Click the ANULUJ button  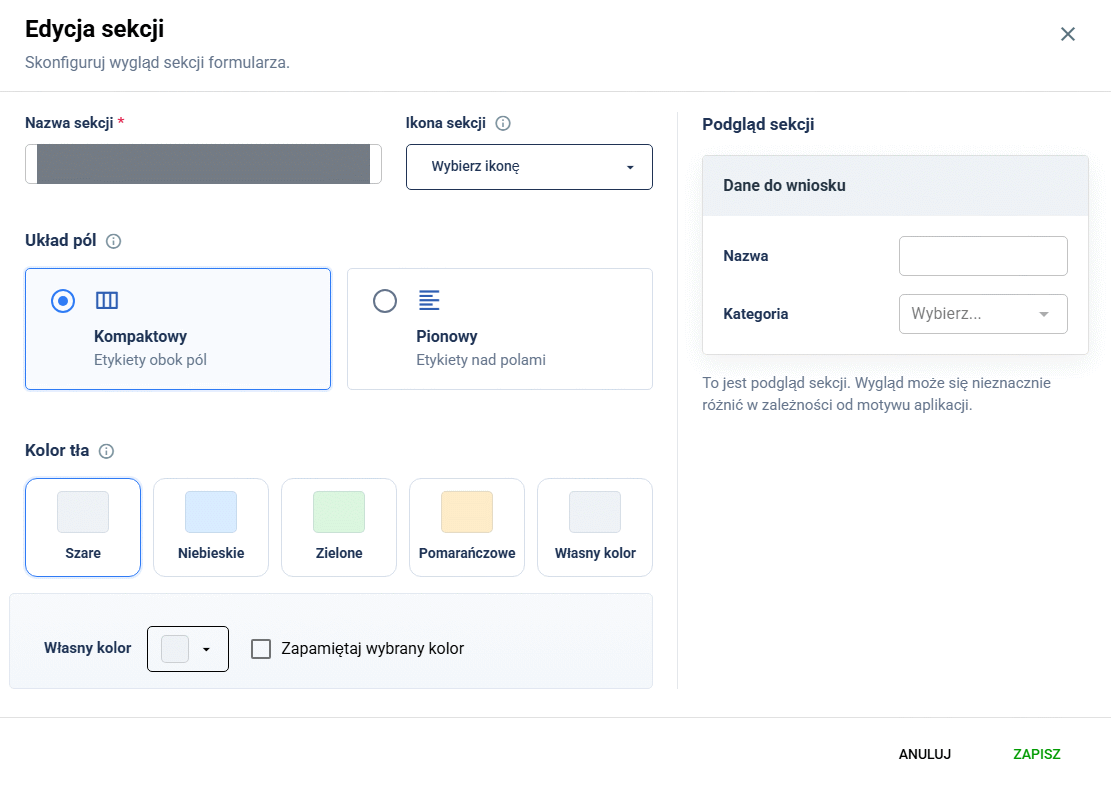click(x=925, y=754)
